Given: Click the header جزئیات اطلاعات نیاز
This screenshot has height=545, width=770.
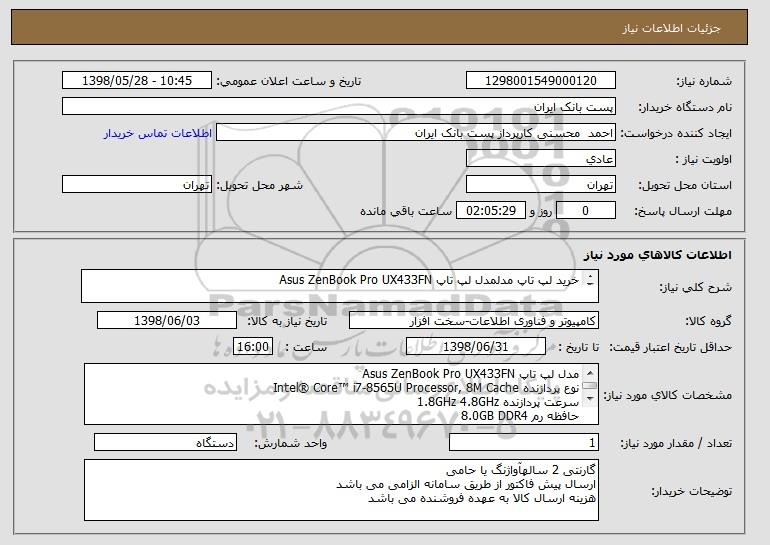Looking at the screenshot, I should (x=671, y=28).
